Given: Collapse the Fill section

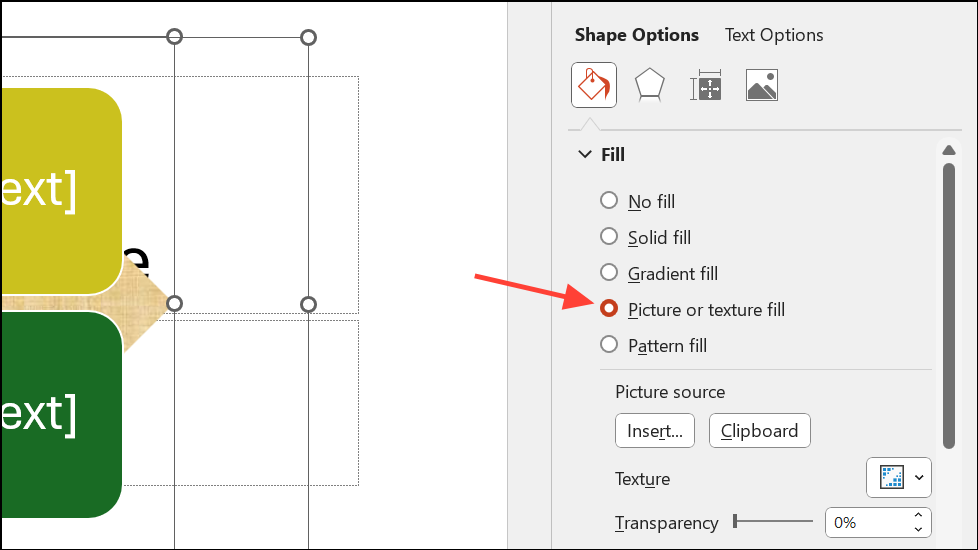Looking at the screenshot, I should 585,155.
